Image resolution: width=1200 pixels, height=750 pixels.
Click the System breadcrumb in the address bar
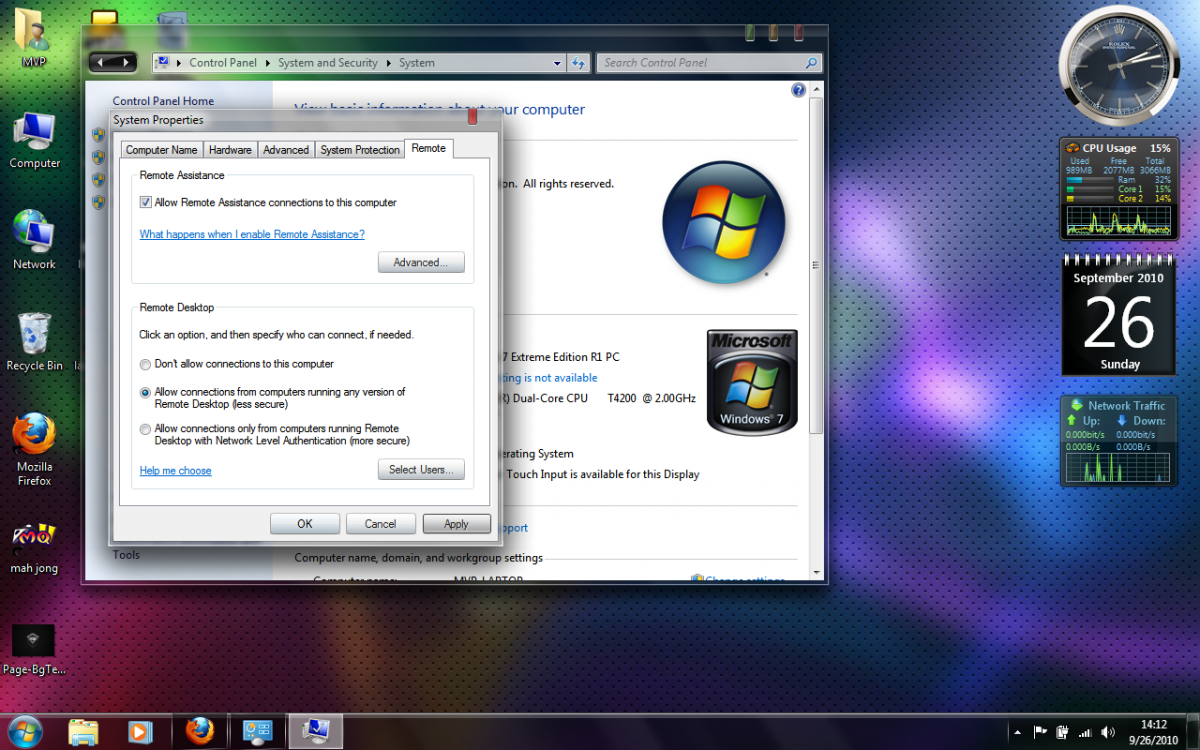pos(417,63)
